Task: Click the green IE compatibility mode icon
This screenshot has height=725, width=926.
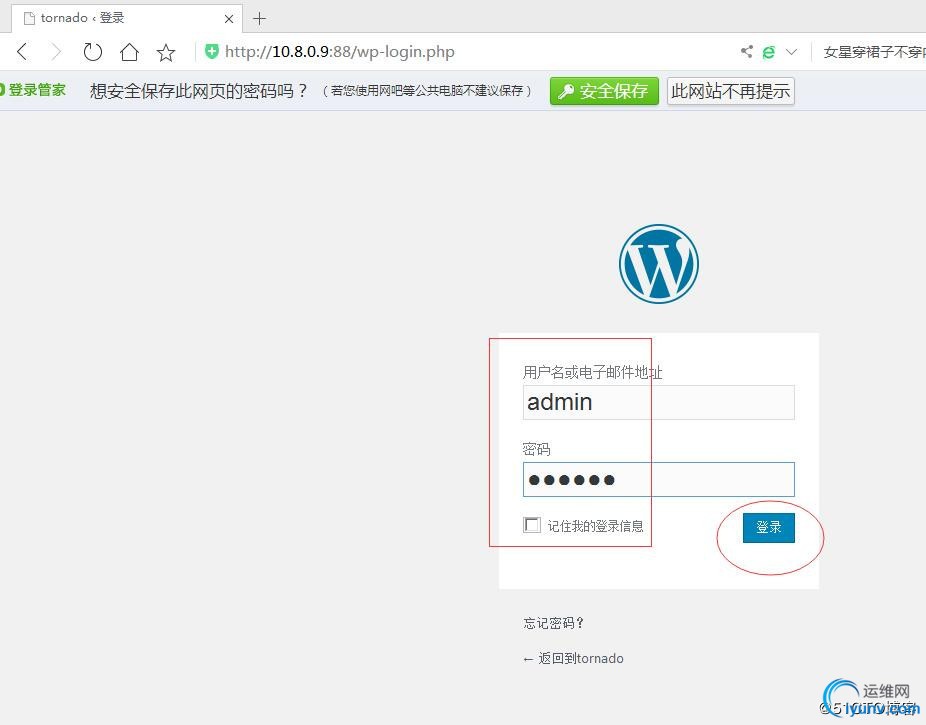Action: click(x=768, y=52)
